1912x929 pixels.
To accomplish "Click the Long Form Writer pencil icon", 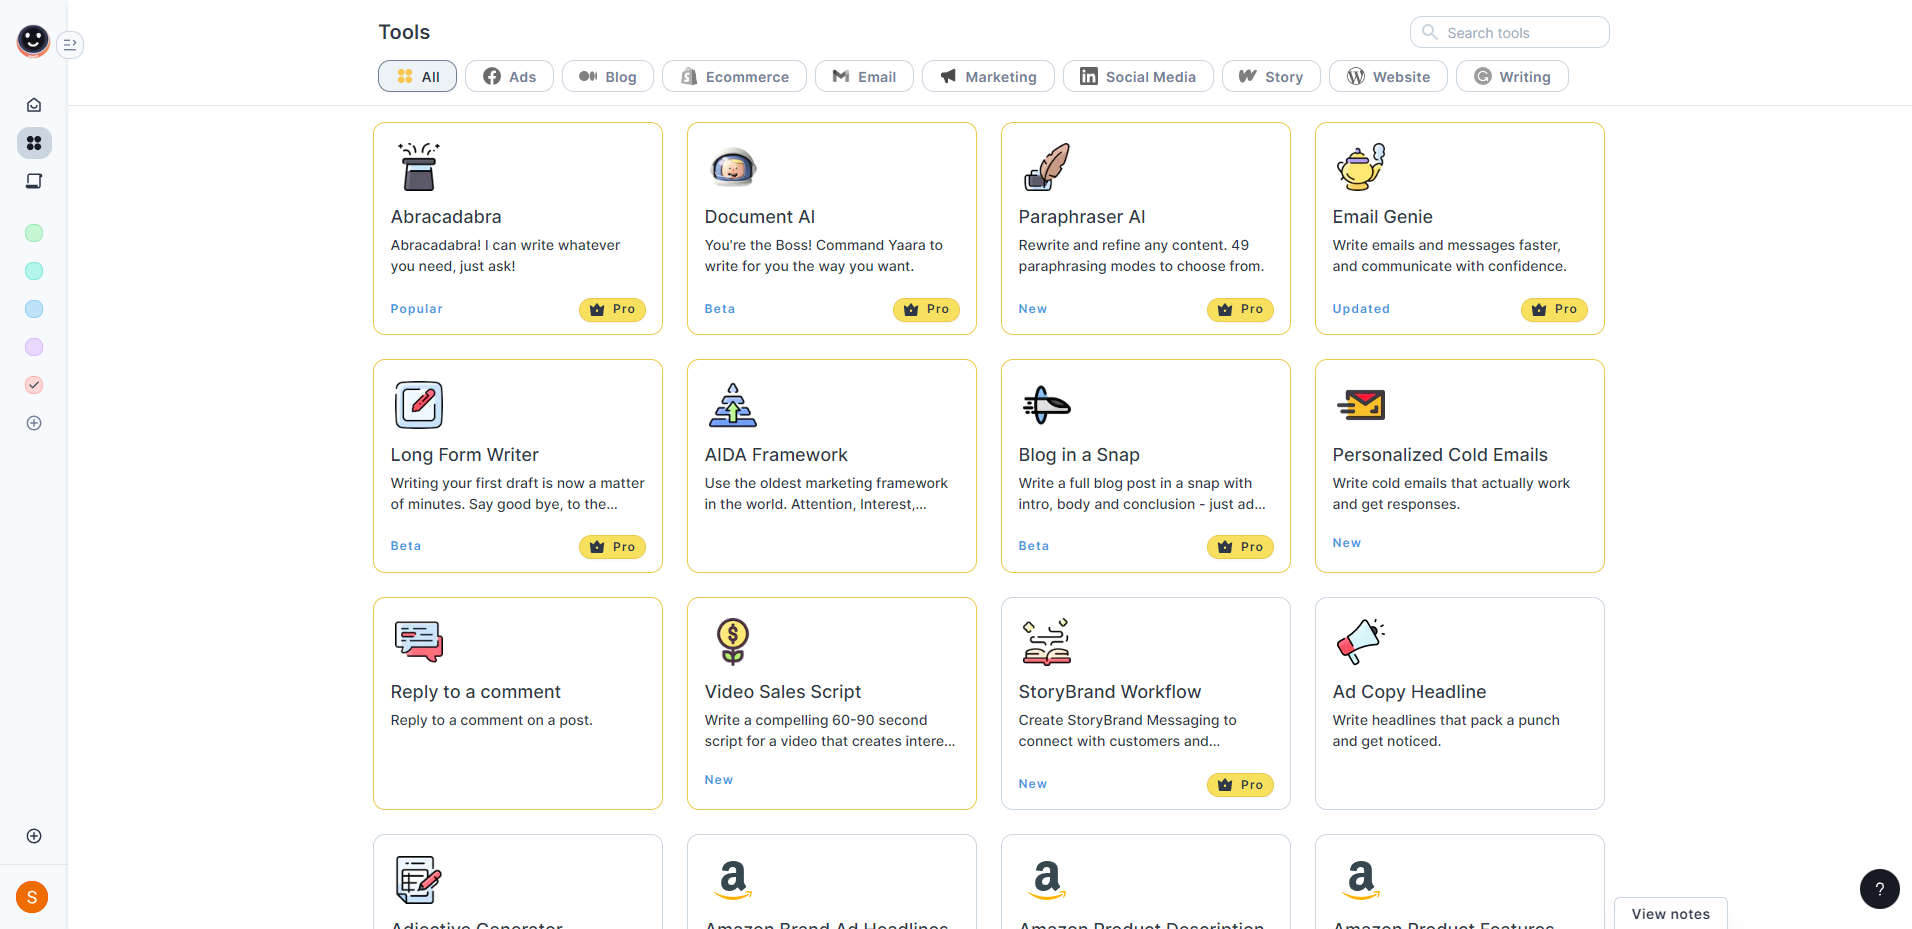I will [x=419, y=405].
